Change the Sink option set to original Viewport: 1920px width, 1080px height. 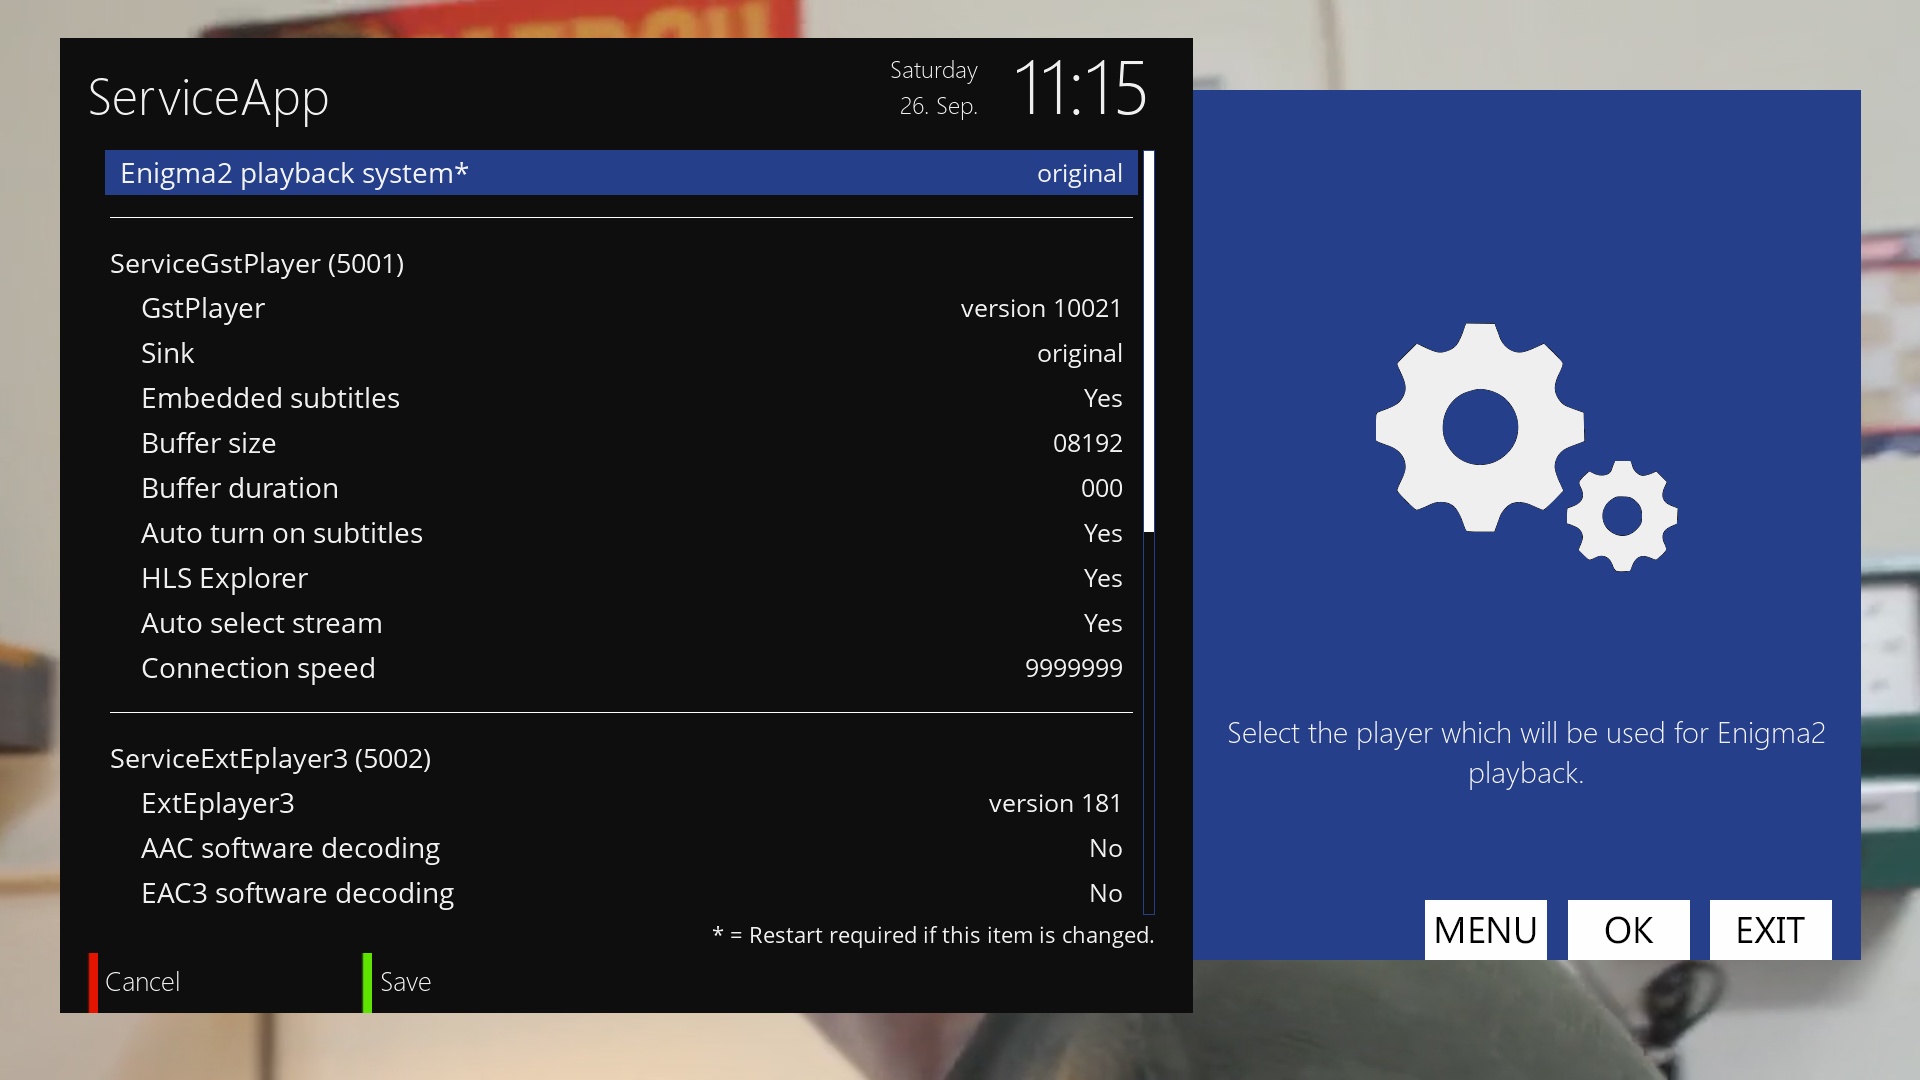621,353
